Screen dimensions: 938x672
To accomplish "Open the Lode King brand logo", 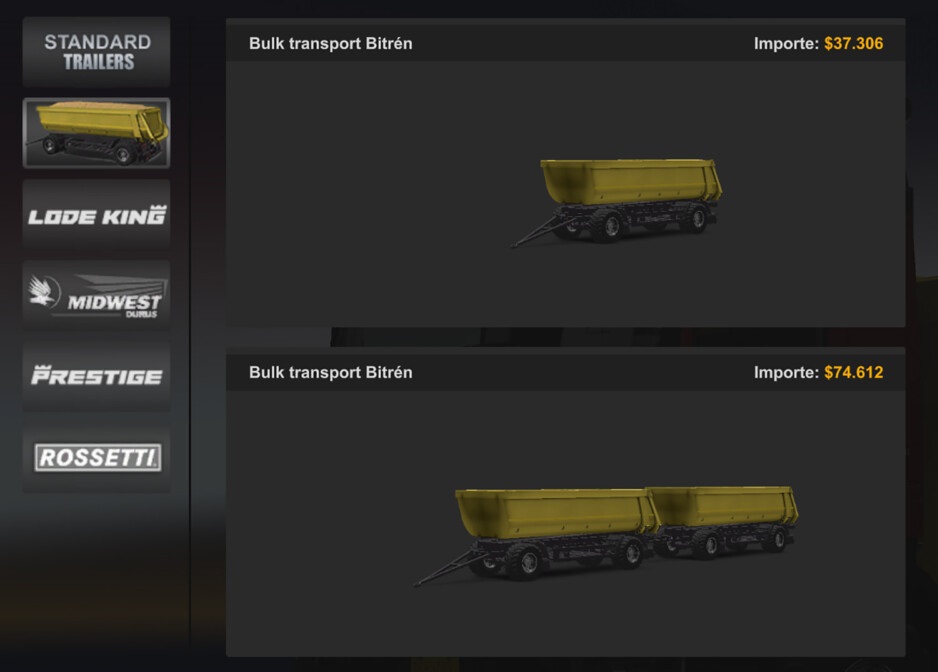I will tap(96, 215).
